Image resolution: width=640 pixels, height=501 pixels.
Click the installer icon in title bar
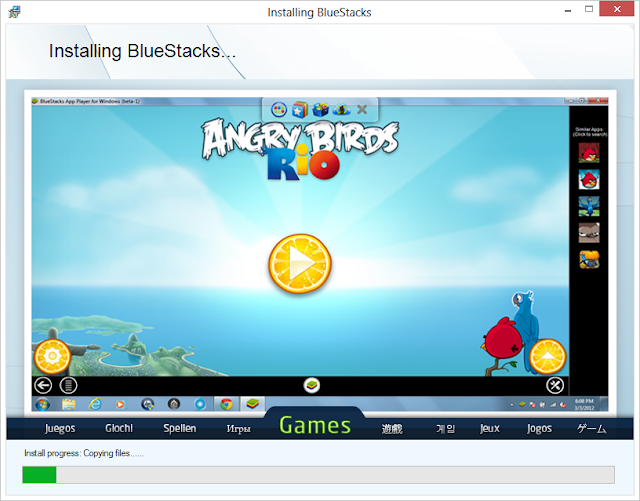click(14, 12)
